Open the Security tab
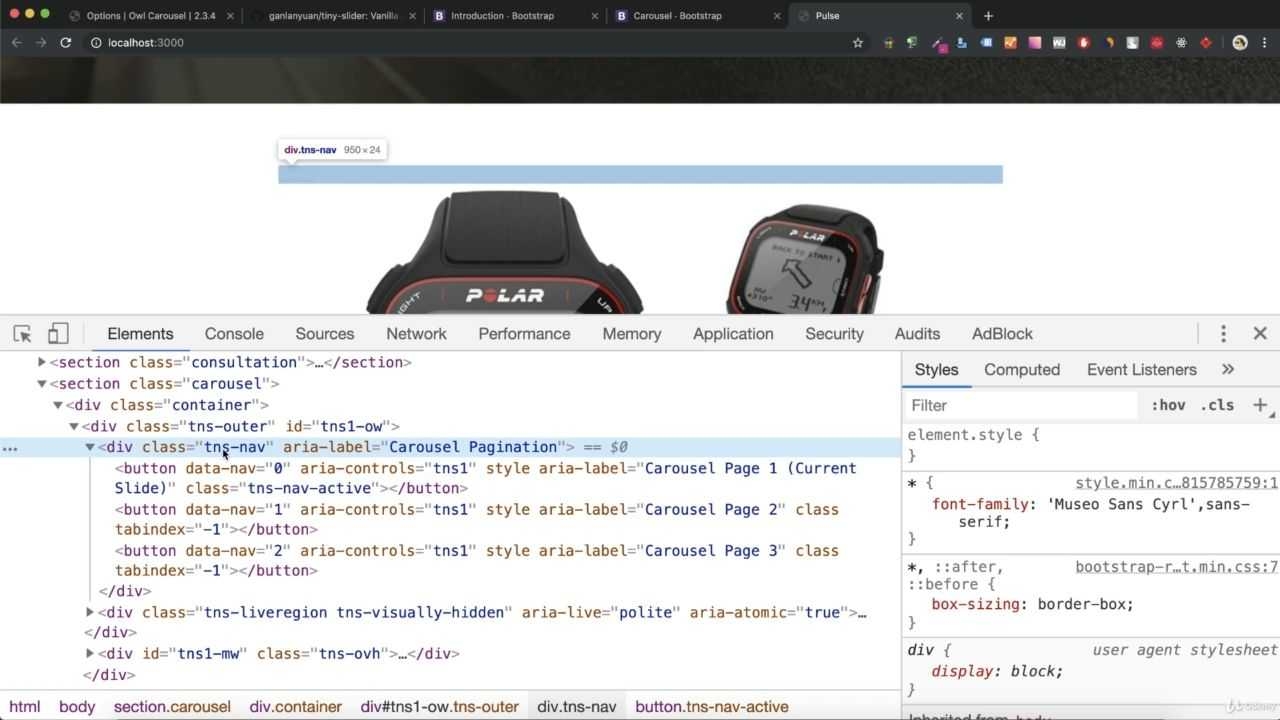The height and width of the screenshot is (720, 1280). click(x=834, y=334)
